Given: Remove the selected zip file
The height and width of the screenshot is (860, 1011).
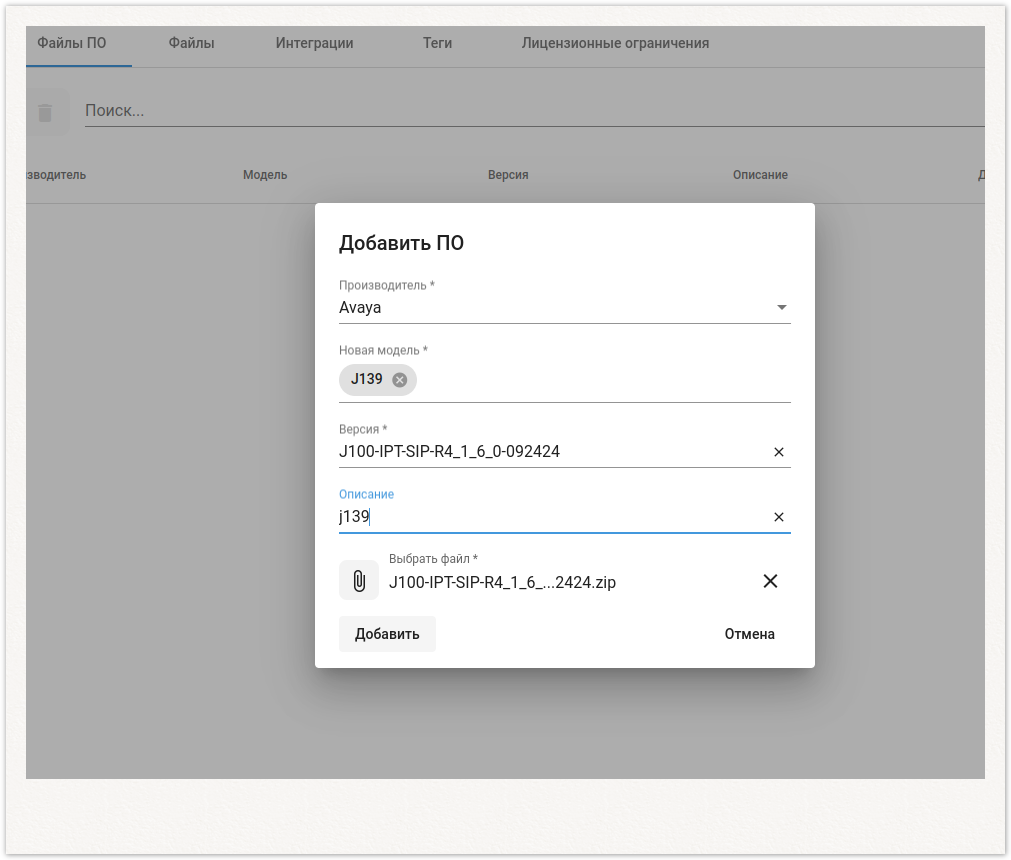Looking at the screenshot, I should pyautogui.click(x=770, y=581).
